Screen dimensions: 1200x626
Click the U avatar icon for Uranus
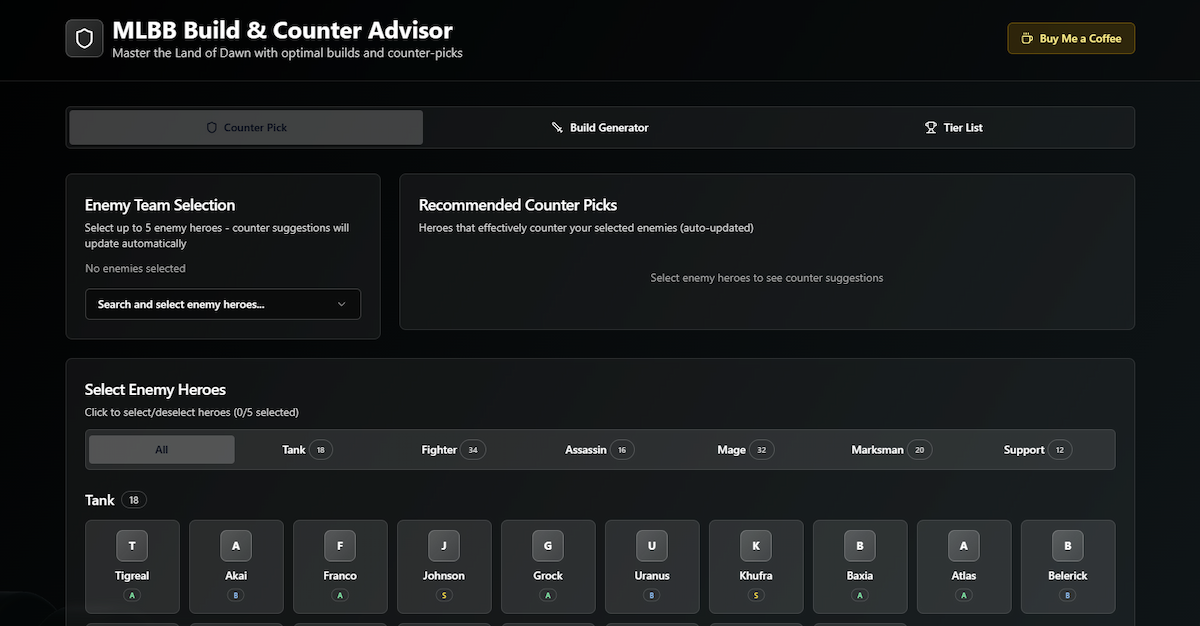pyautogui.click(x=652, y=546)
